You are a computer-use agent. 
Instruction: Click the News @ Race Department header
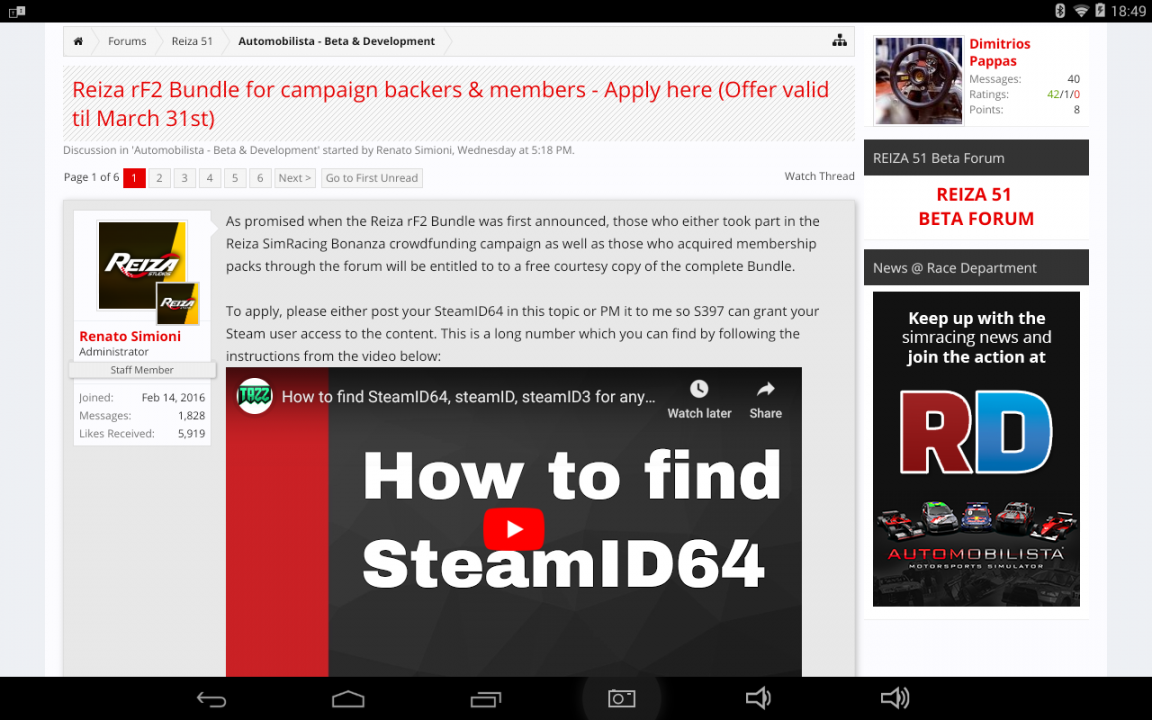coord(976,267)
